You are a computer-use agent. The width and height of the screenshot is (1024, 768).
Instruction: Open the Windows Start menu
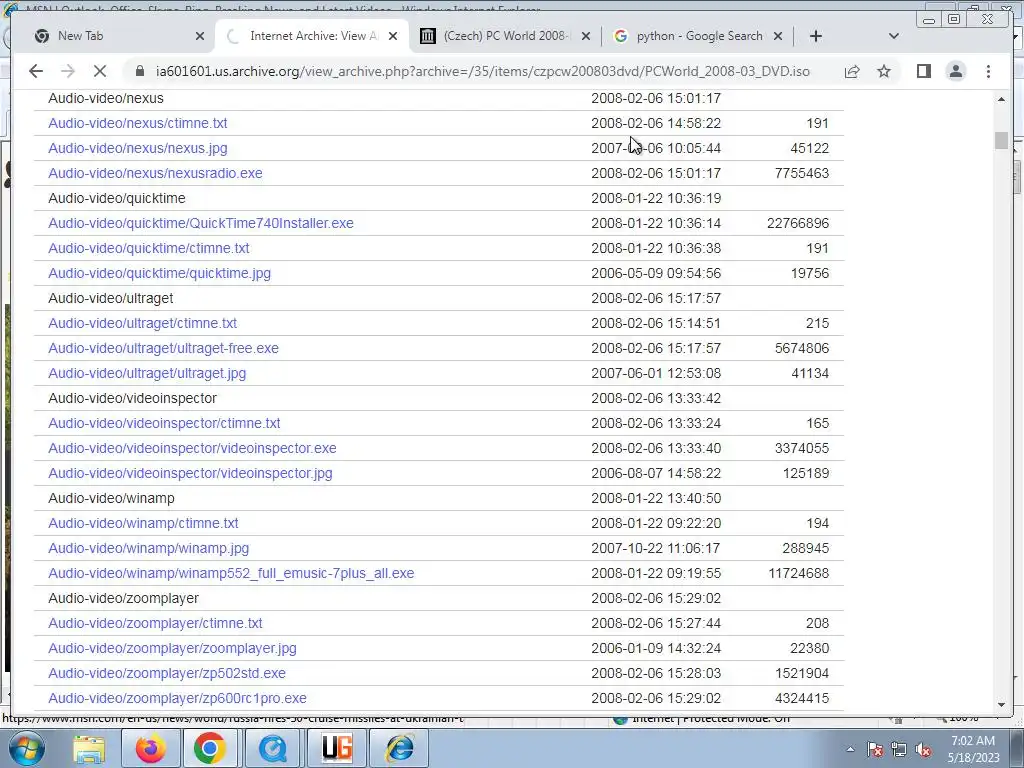tap(26, 748)
